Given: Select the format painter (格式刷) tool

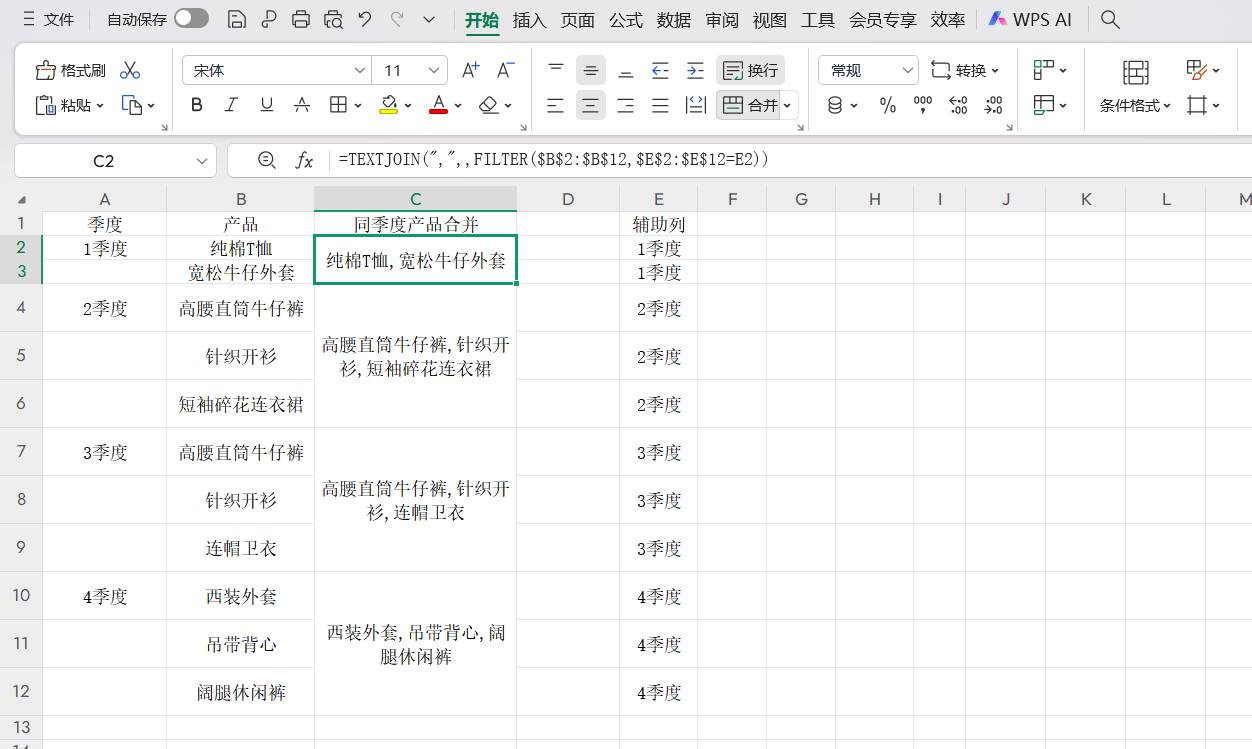Looking at the screenshot, I should [69, 70].
